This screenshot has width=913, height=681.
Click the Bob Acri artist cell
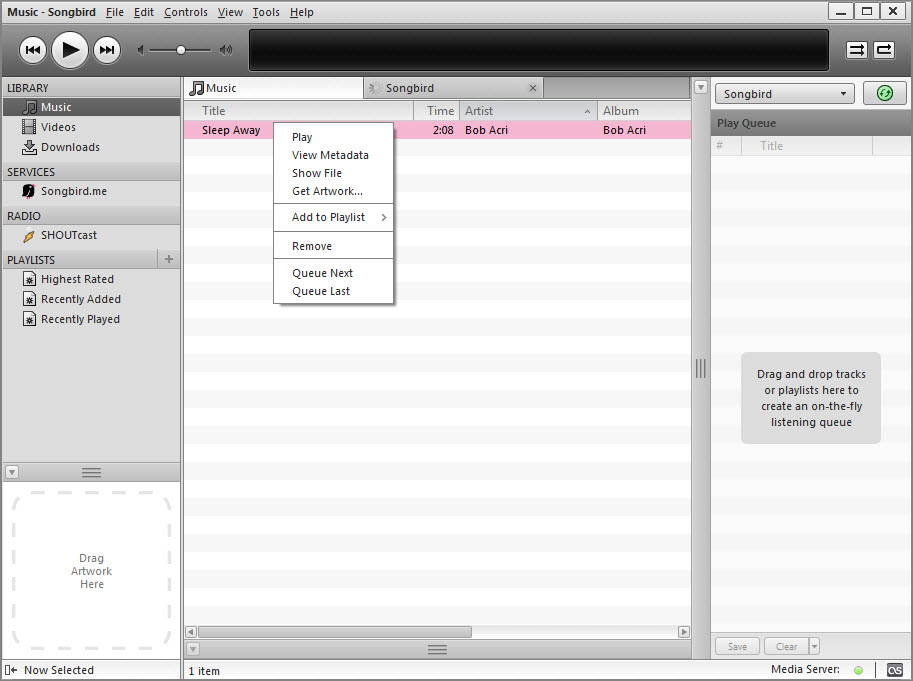click(486, 130)
